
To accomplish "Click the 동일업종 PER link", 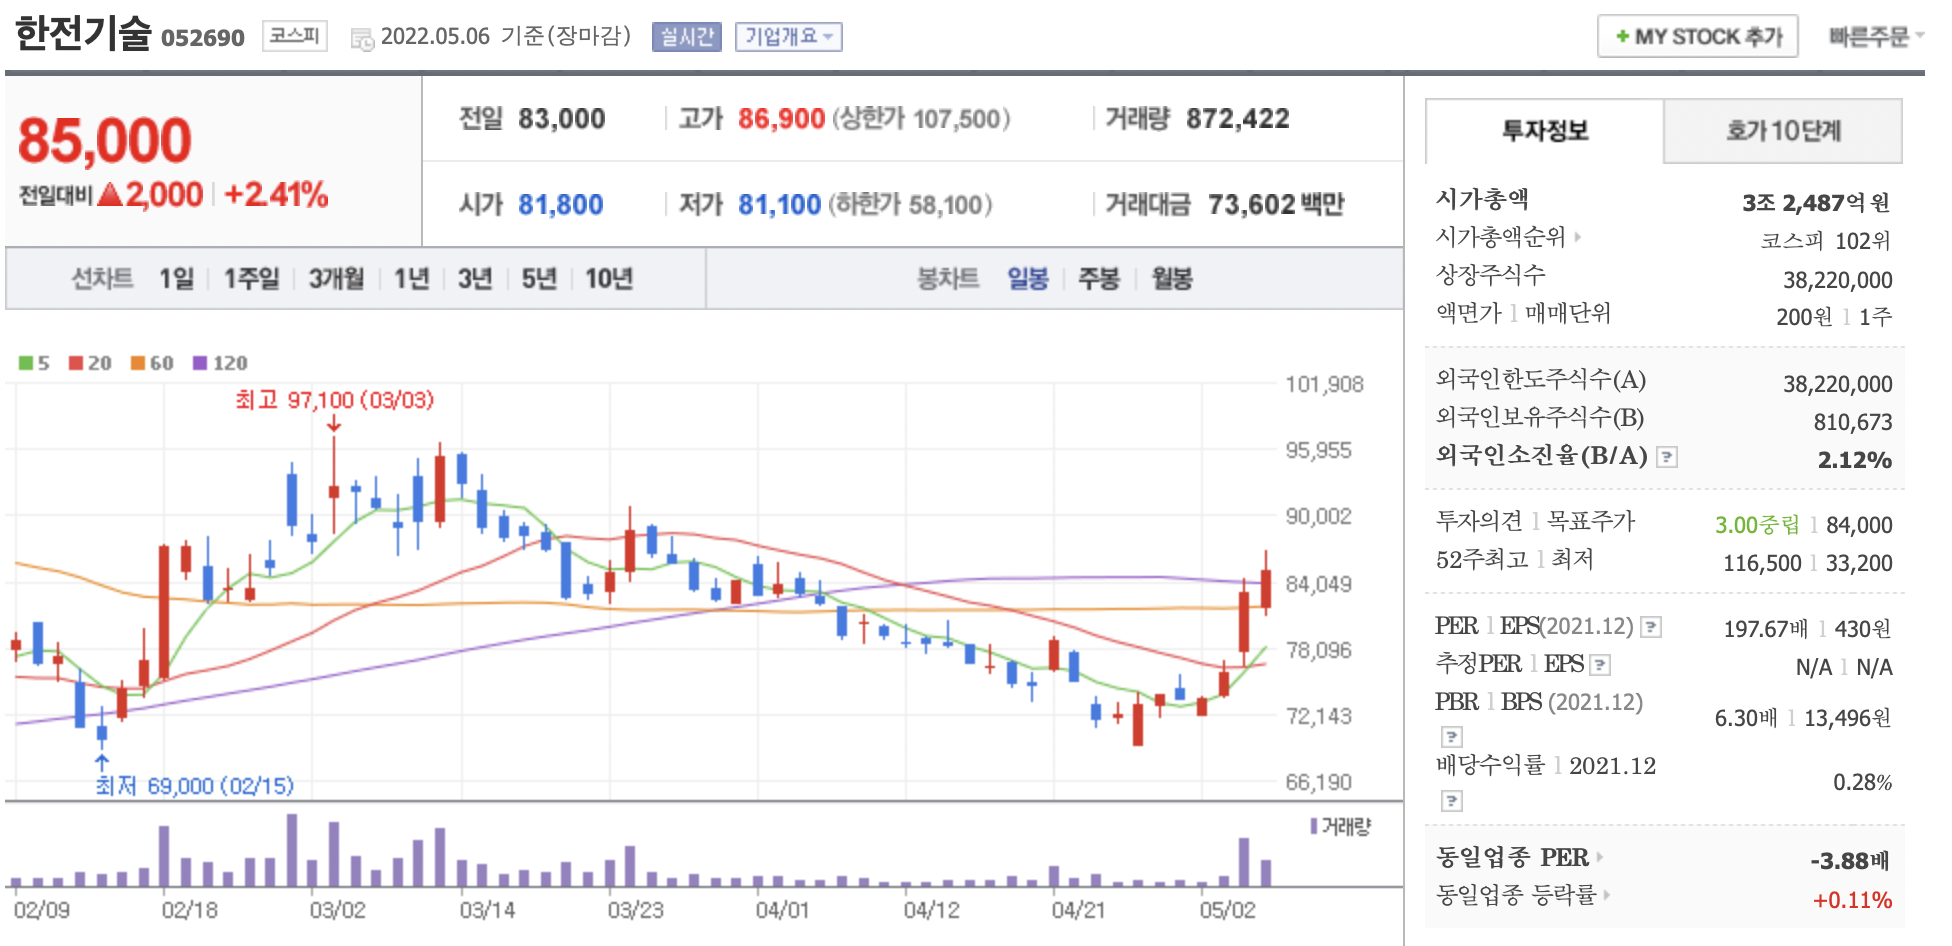I will click(x=1512, y=857).
